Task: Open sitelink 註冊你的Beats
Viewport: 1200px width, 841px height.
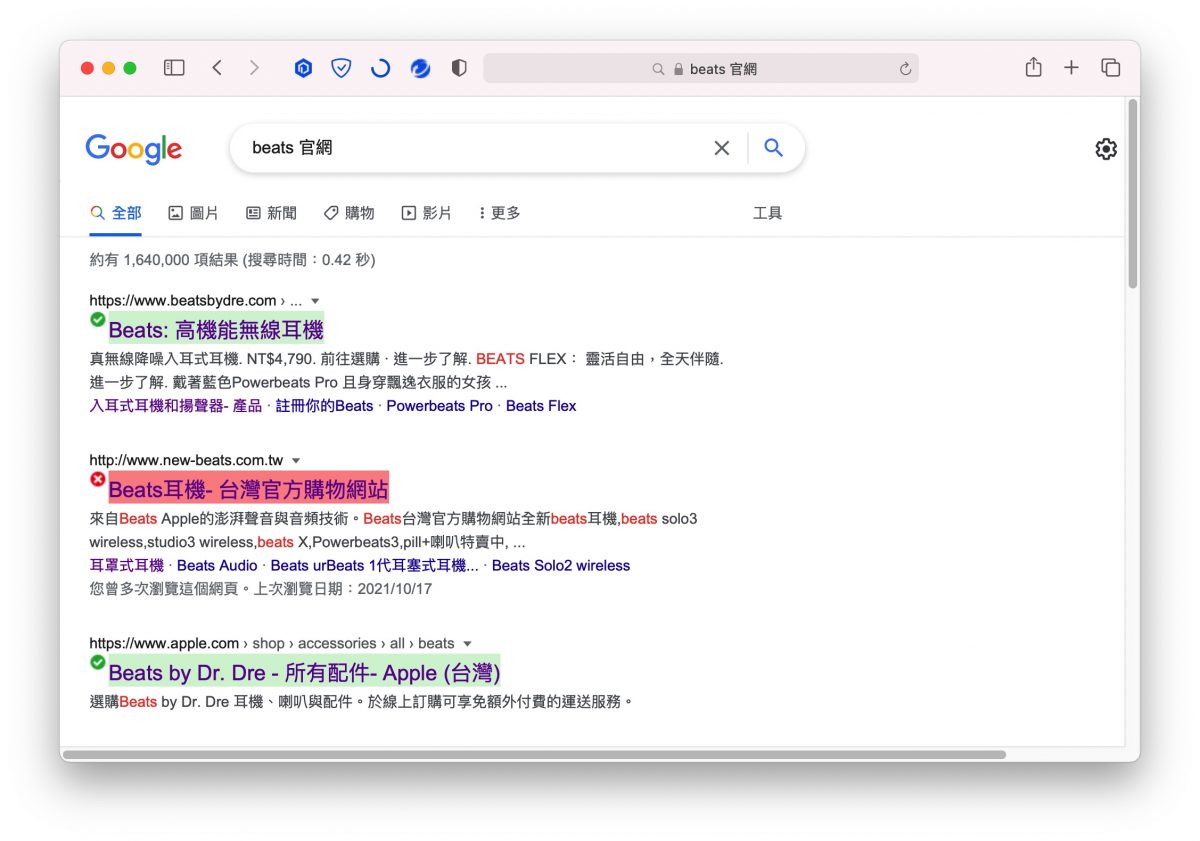Action: (324, 406)
